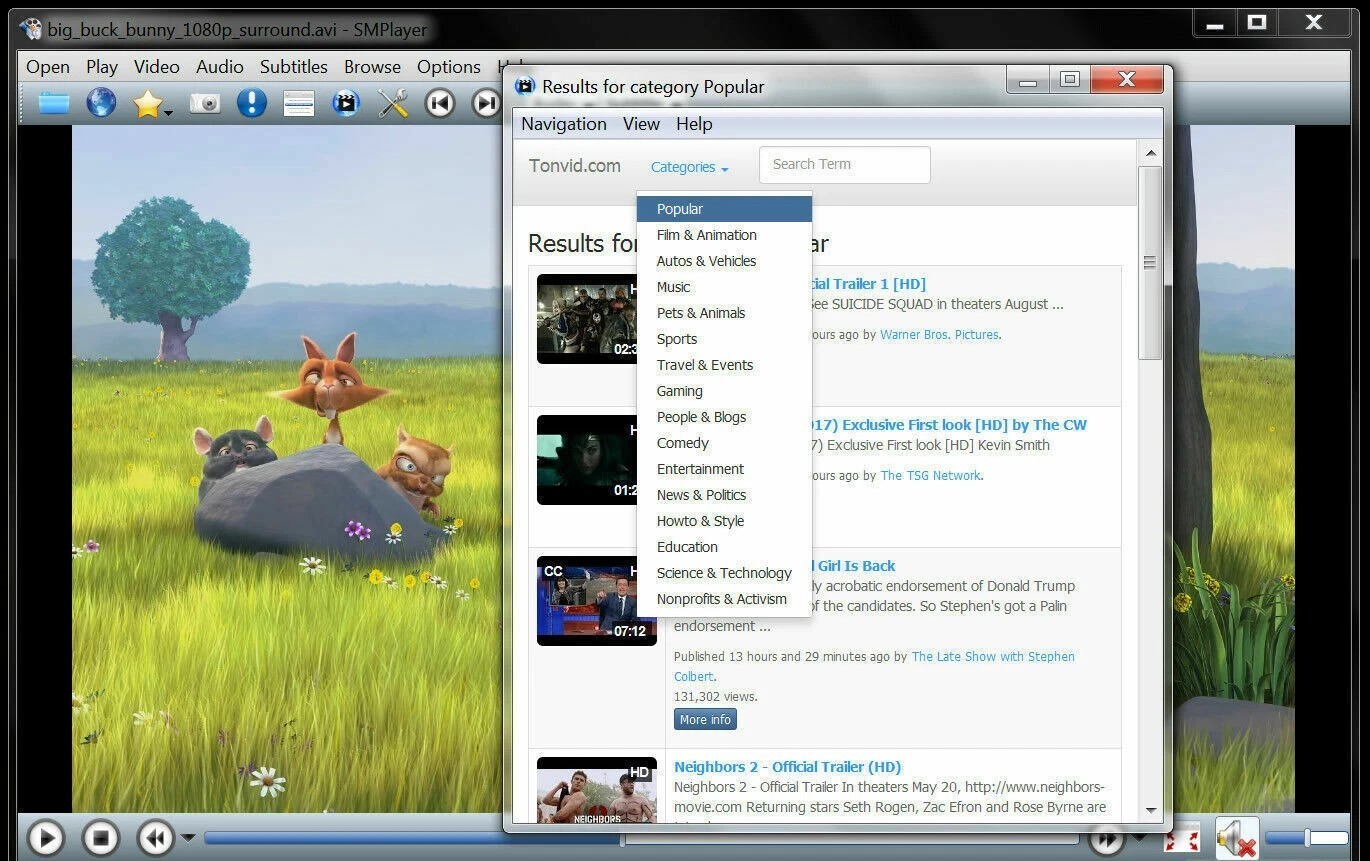
Task: Click the YouTube browser film icon
Action: pyautogui.click(x=346, y=103)
